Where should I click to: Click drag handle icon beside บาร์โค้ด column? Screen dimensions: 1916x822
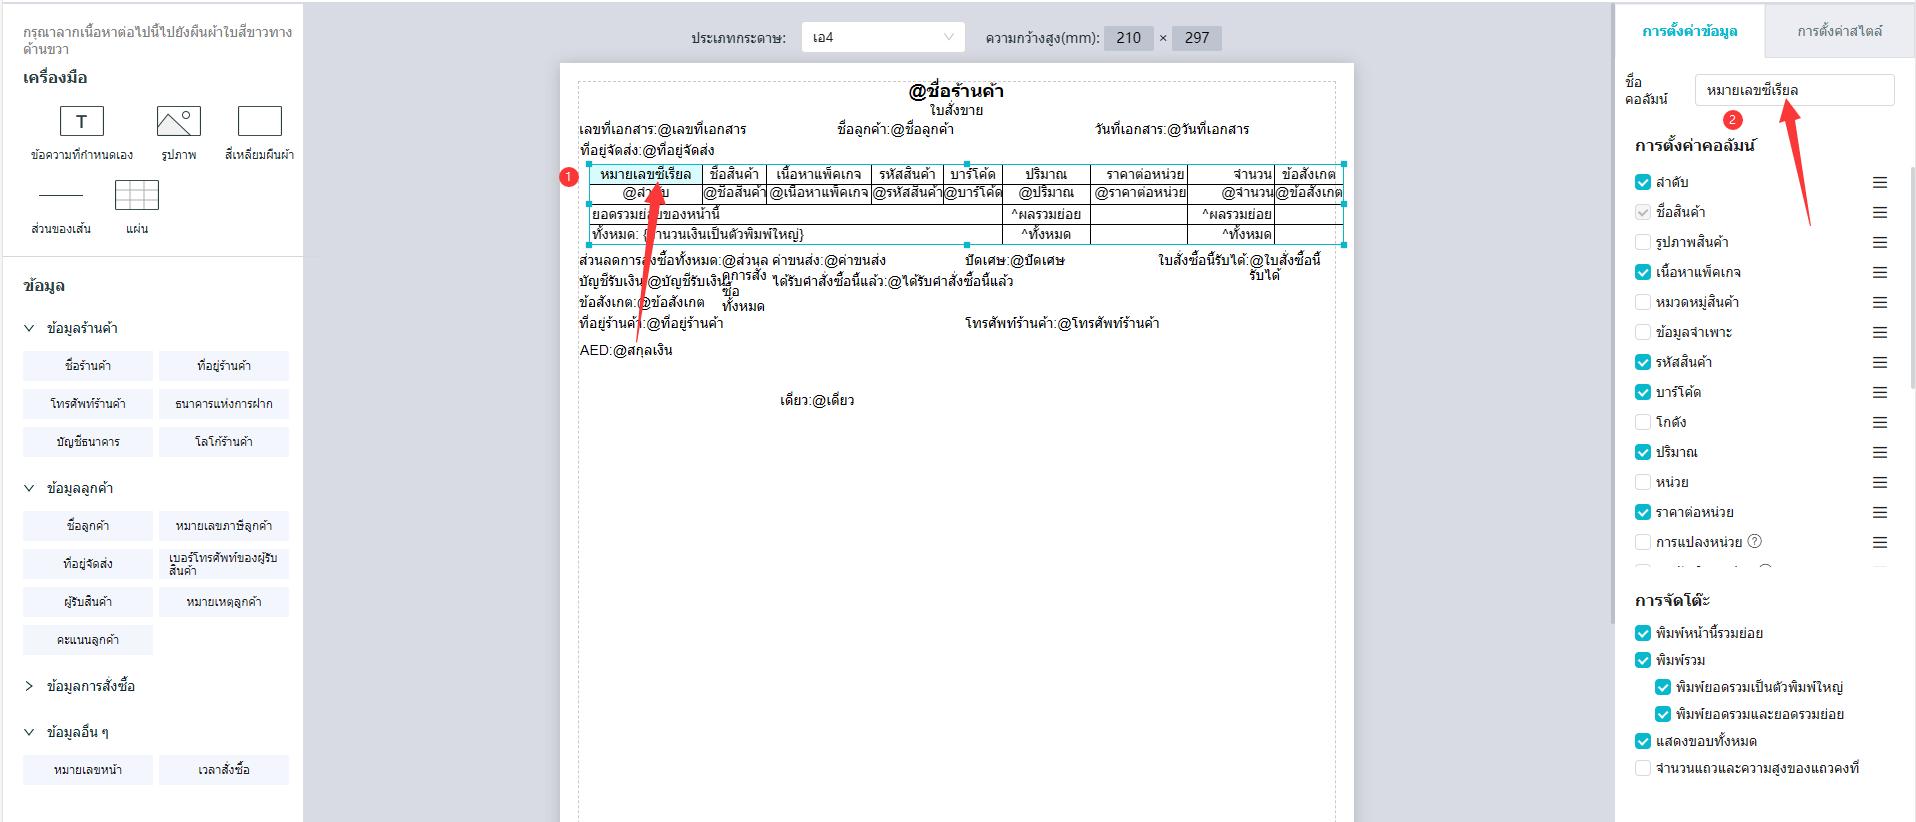[1879, 392]
